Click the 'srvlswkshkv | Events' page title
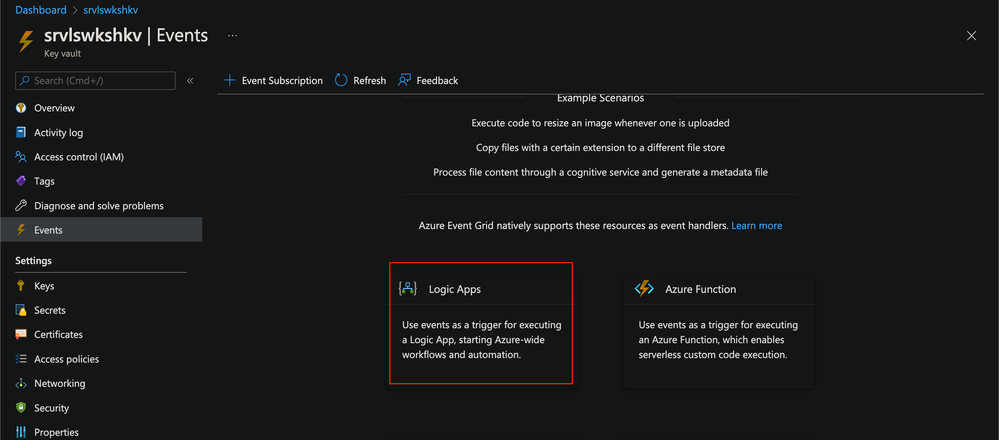 coord(126,36)
